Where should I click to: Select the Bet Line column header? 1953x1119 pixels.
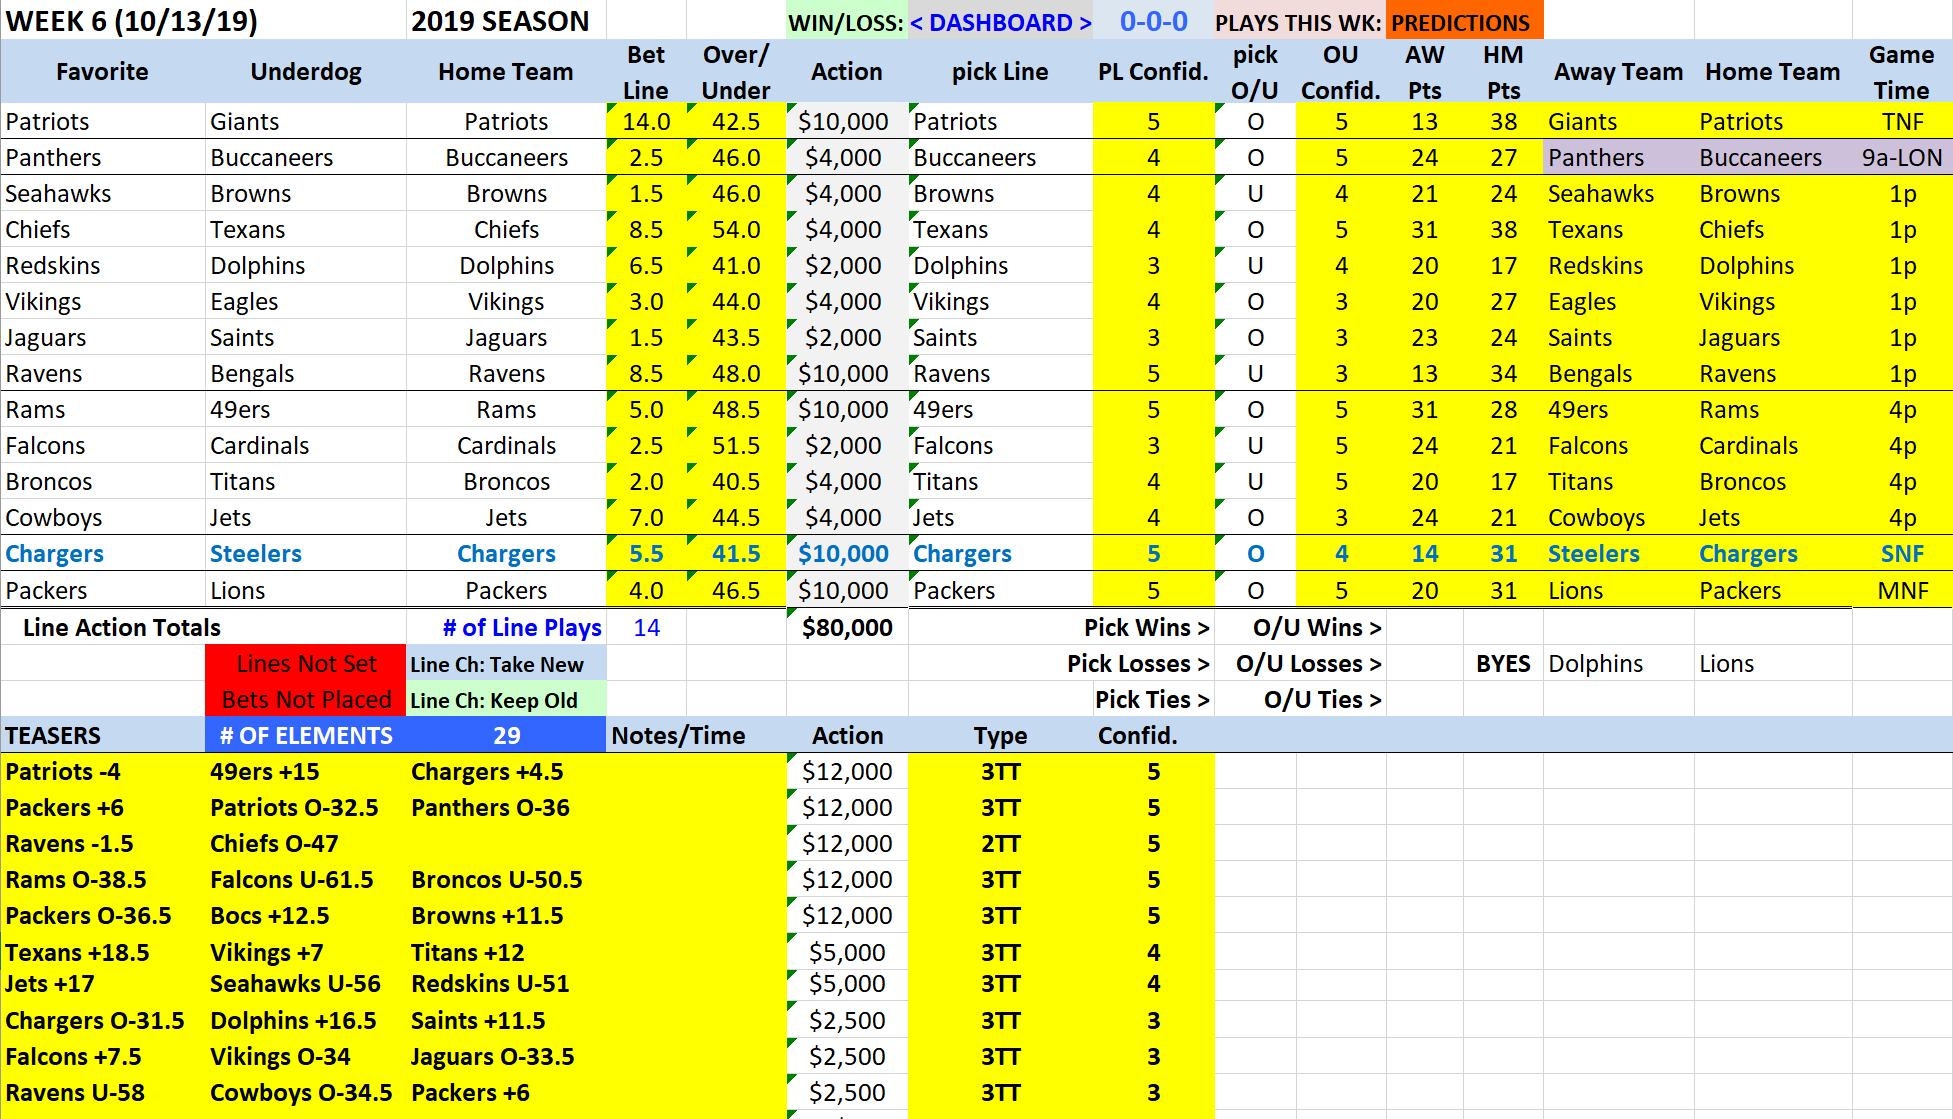tap(646, 72)
